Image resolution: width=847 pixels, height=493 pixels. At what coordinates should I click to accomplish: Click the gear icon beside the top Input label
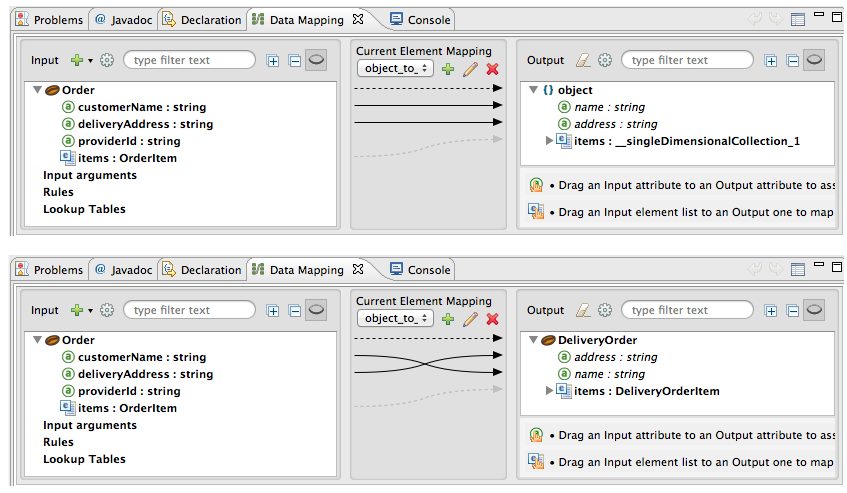tap(107, 60)
